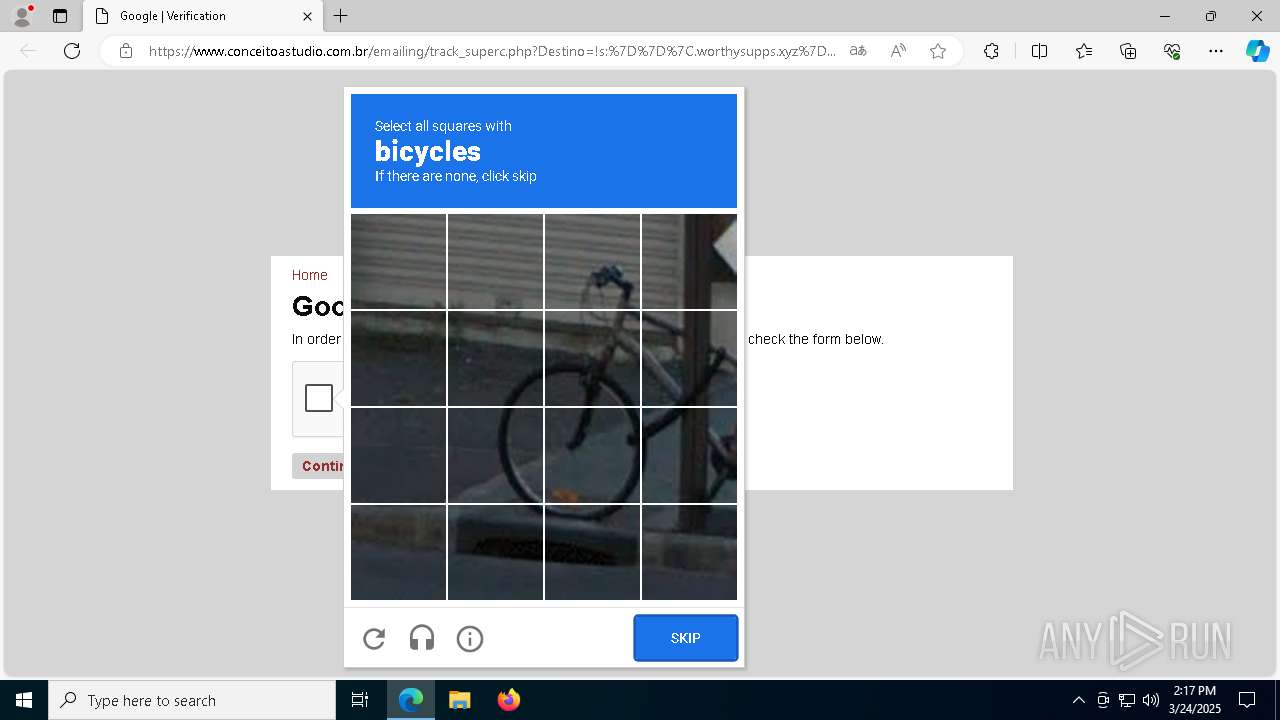
Task: Open the Tab actions menu icon
Action: click(x=60, y=16)
